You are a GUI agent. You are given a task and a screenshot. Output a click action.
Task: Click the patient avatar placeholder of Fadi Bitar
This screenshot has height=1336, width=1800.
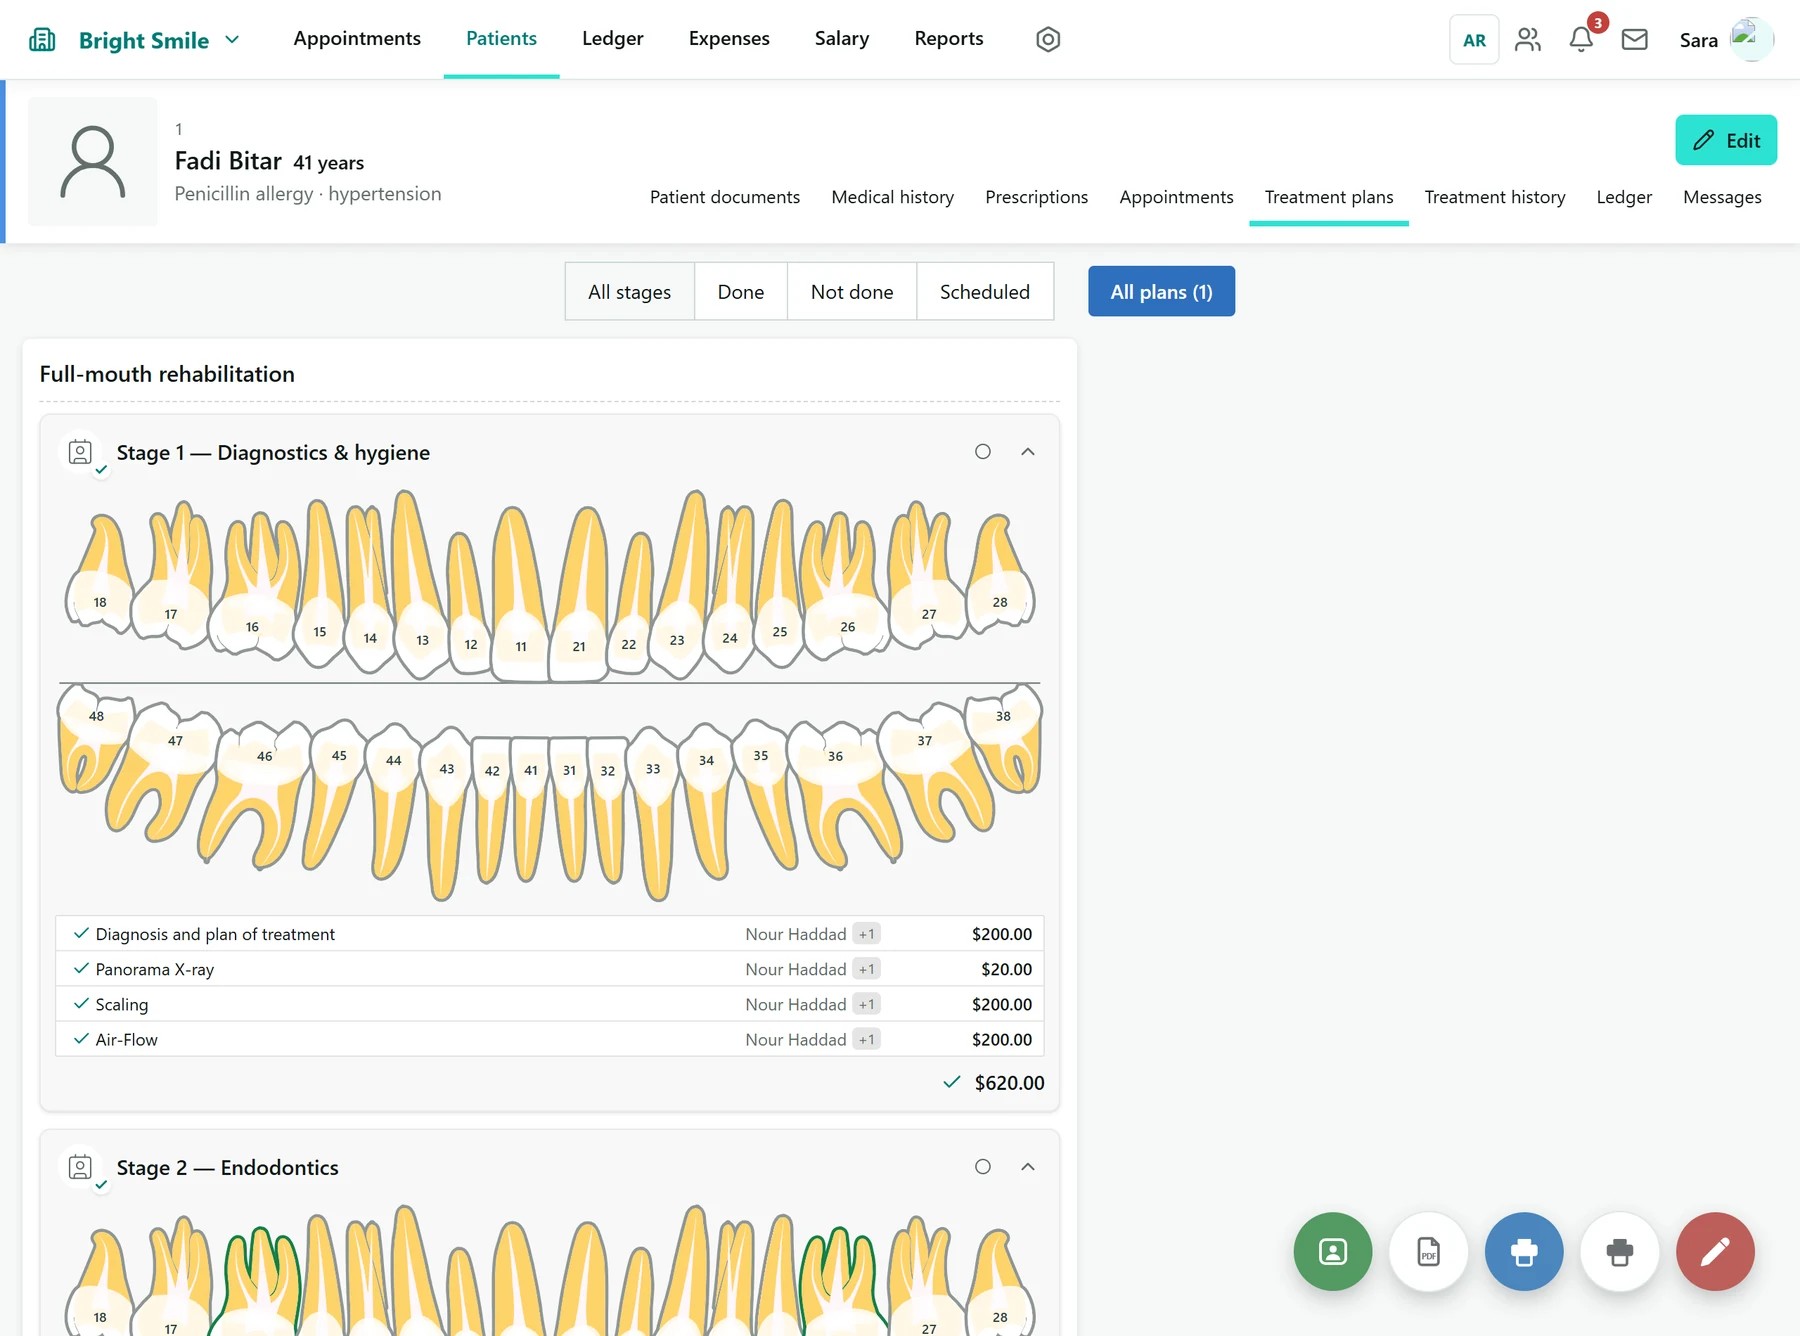93,162
